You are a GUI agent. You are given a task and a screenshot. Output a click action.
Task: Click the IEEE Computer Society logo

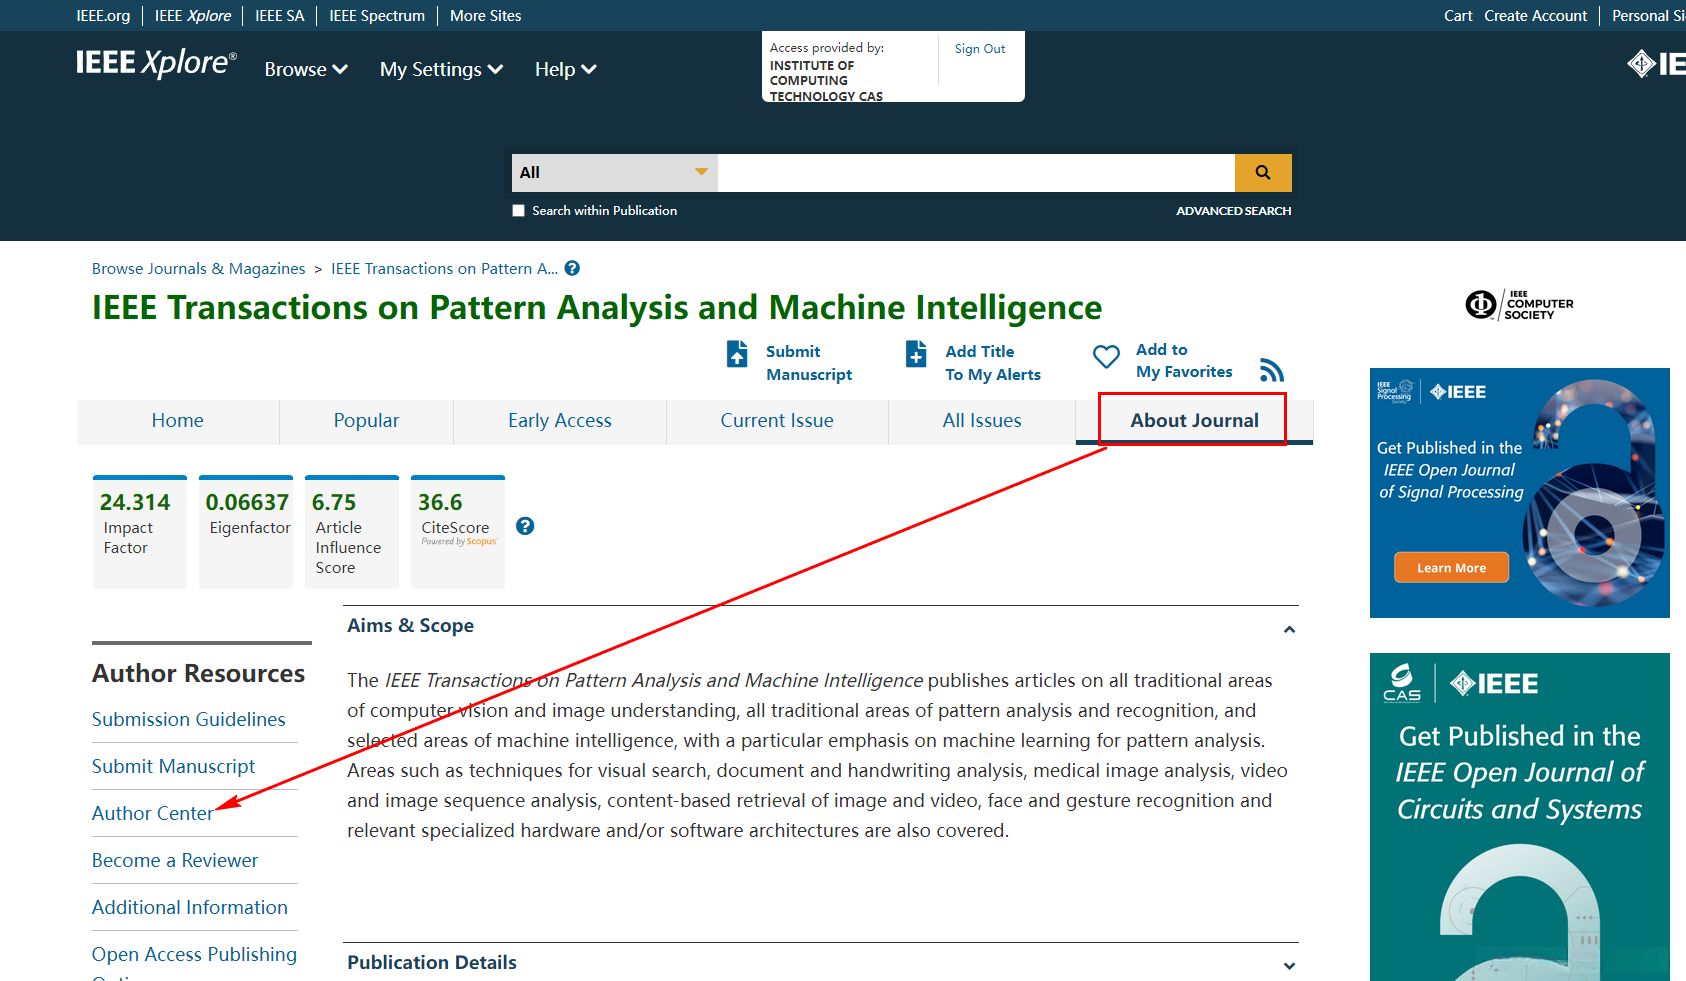pos(1519,304)
